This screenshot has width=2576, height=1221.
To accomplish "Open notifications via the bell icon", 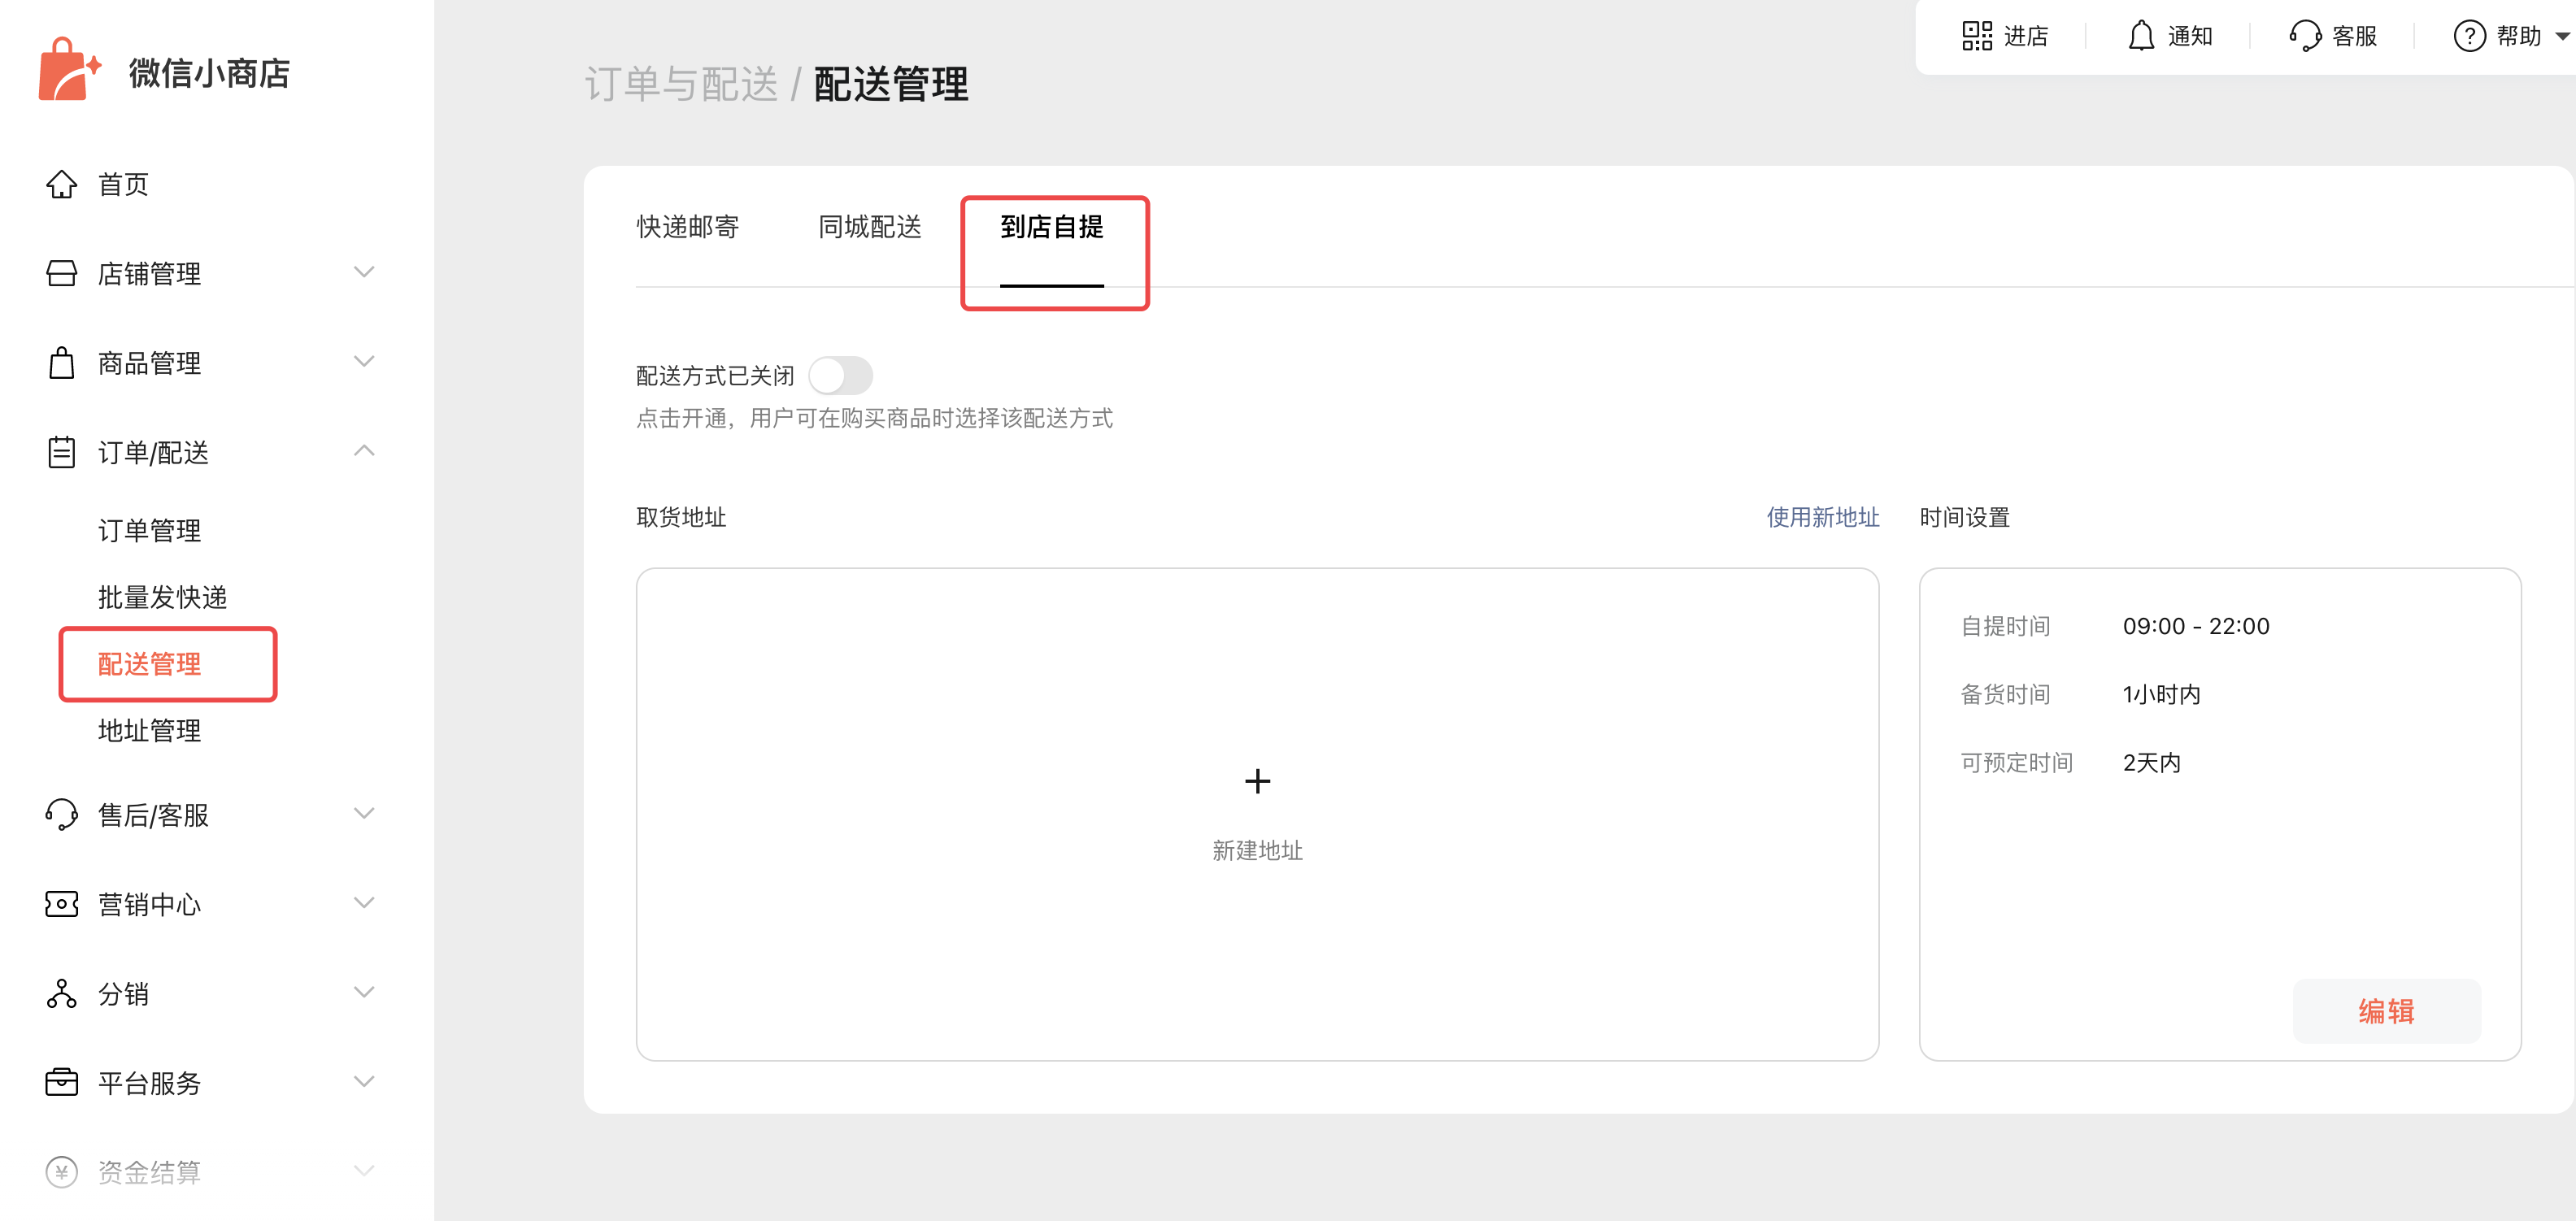I will click(2141, 36).
